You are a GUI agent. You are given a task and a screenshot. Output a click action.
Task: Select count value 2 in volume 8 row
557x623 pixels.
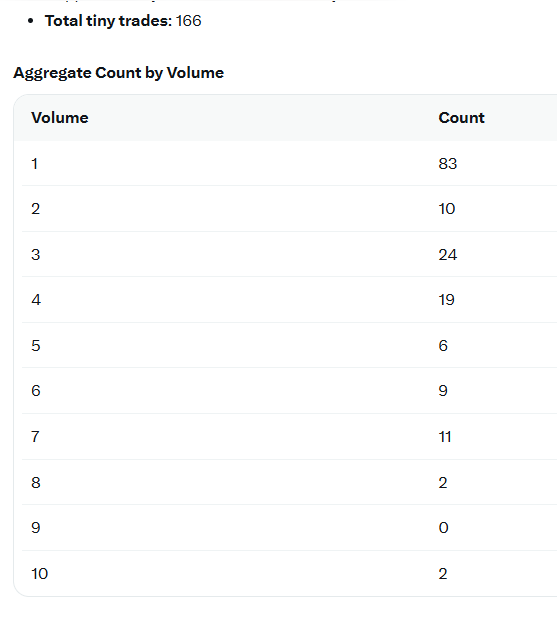click(443, 482)
